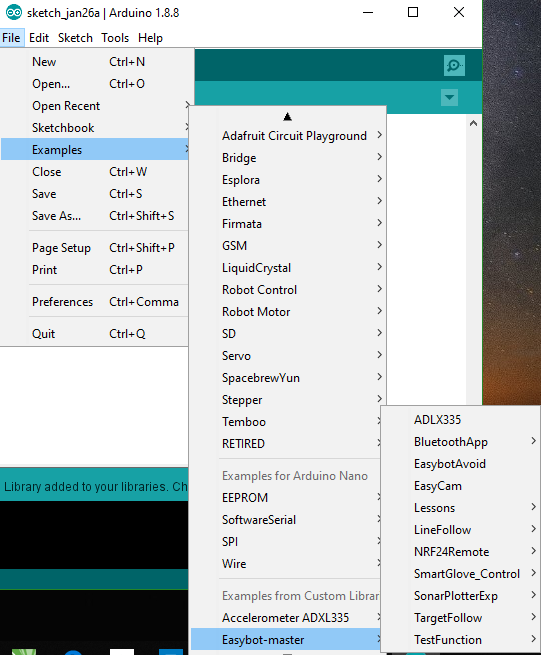Open Robot Motor examples
Screen dimensions: 541x655
coord(288,312)
